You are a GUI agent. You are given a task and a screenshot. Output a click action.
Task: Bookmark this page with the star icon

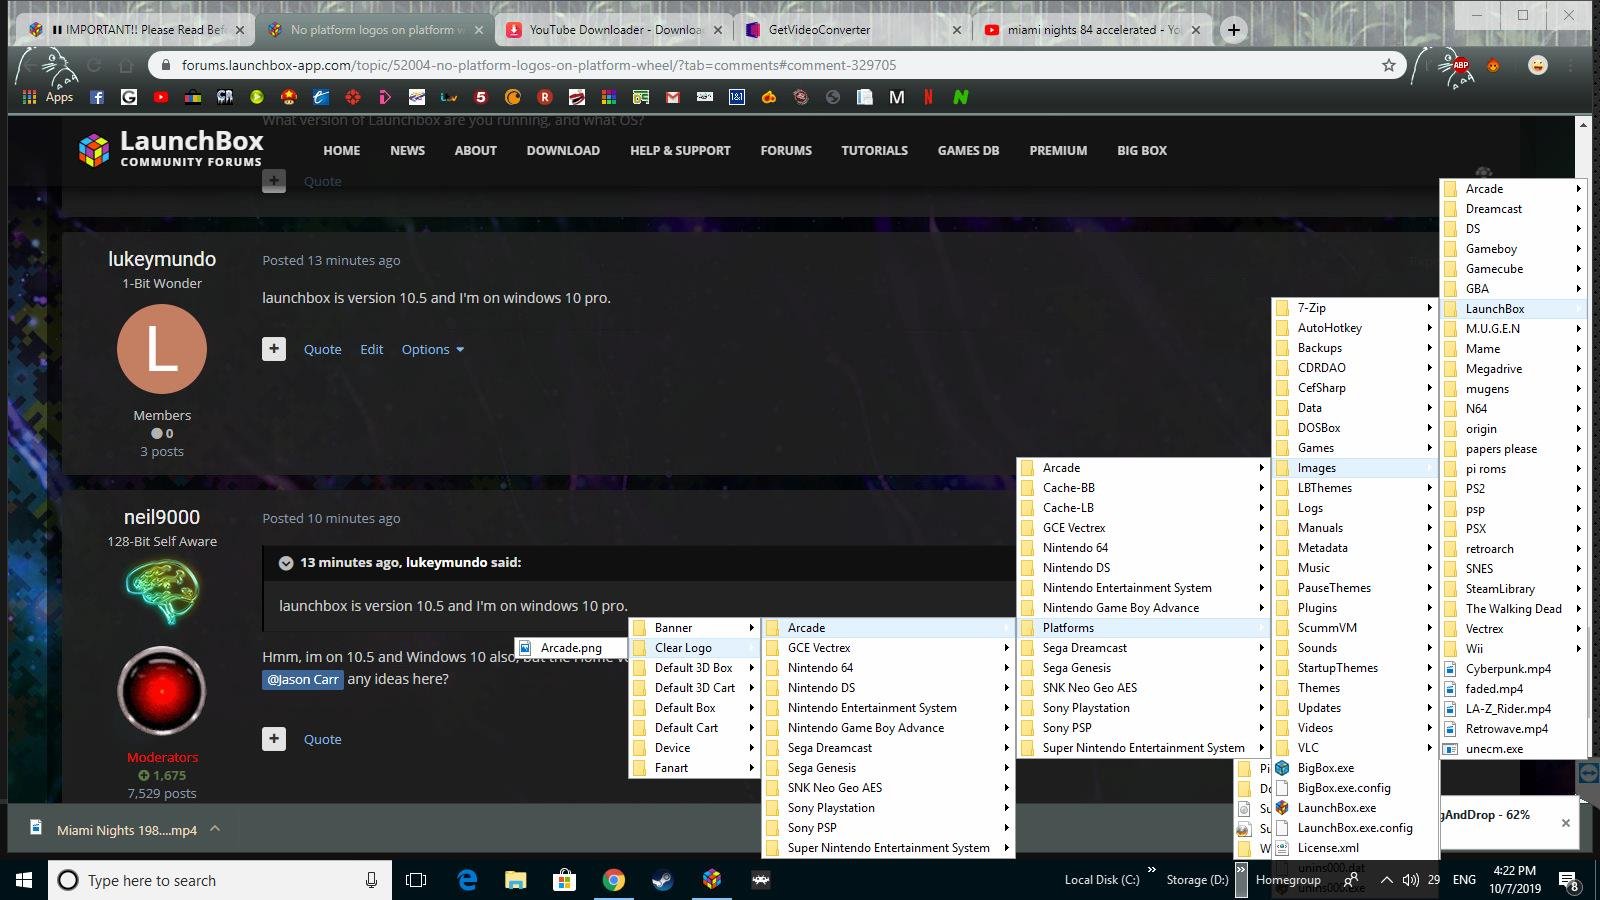1389,65
